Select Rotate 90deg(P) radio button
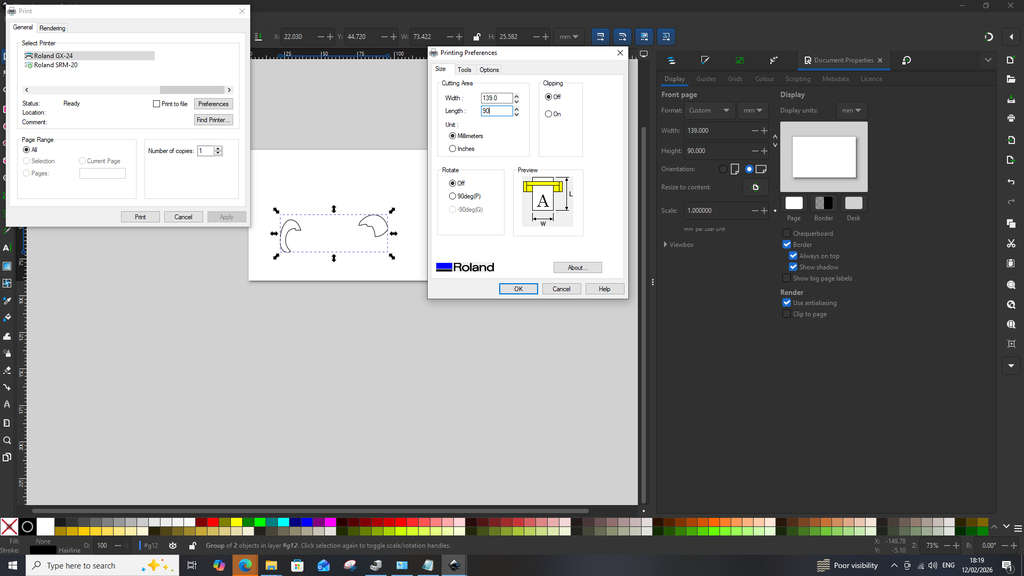Viewport: 1024px width, 576px height. [x=453, y=196]
